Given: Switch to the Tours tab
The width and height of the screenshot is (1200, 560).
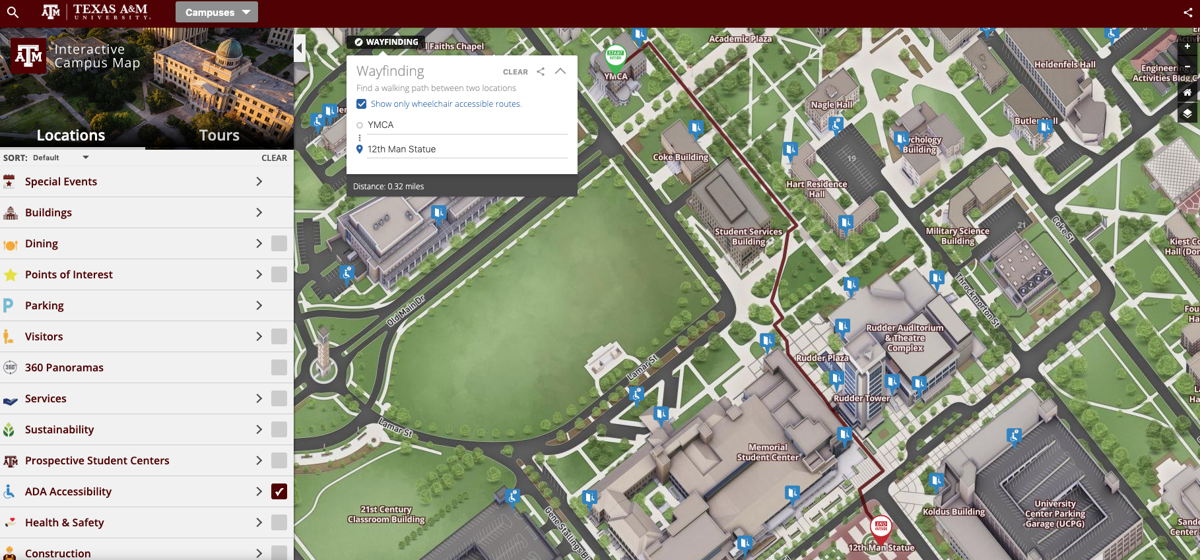Looking at the screenshot, I should [219, 136].
